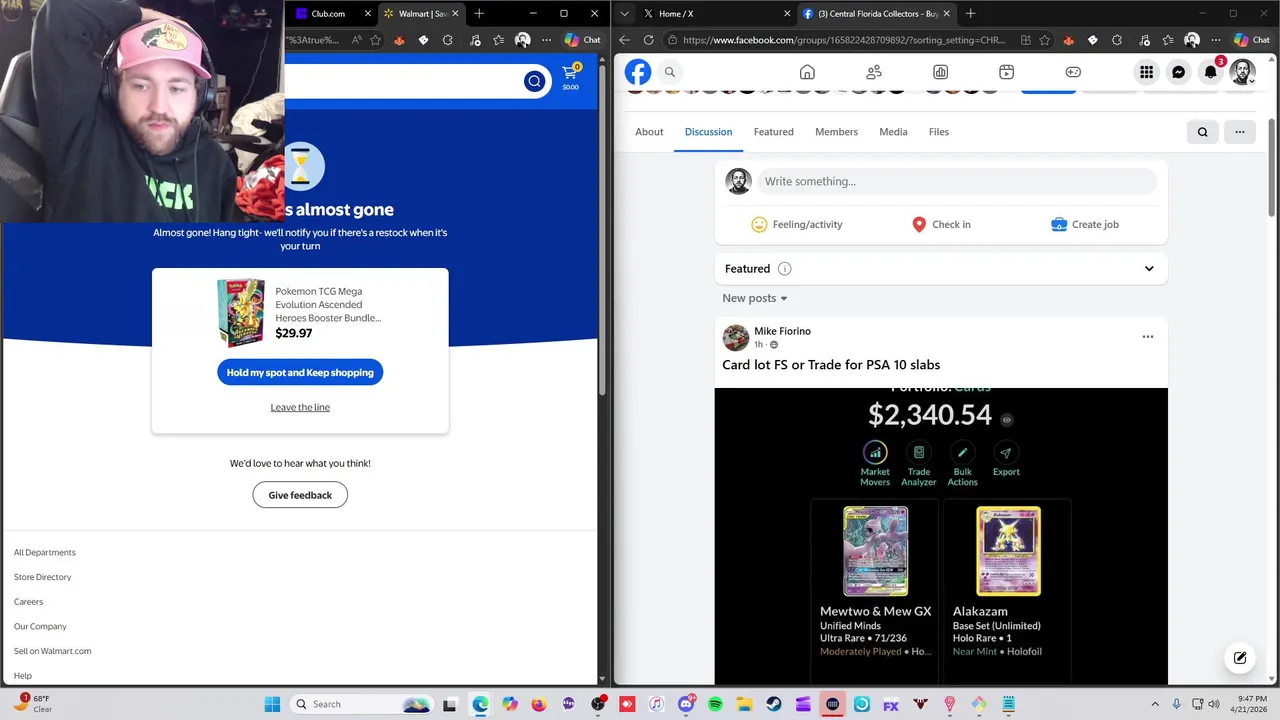
Task: Bookmark Facebook page with star icon
Action: coord(1044,40)
